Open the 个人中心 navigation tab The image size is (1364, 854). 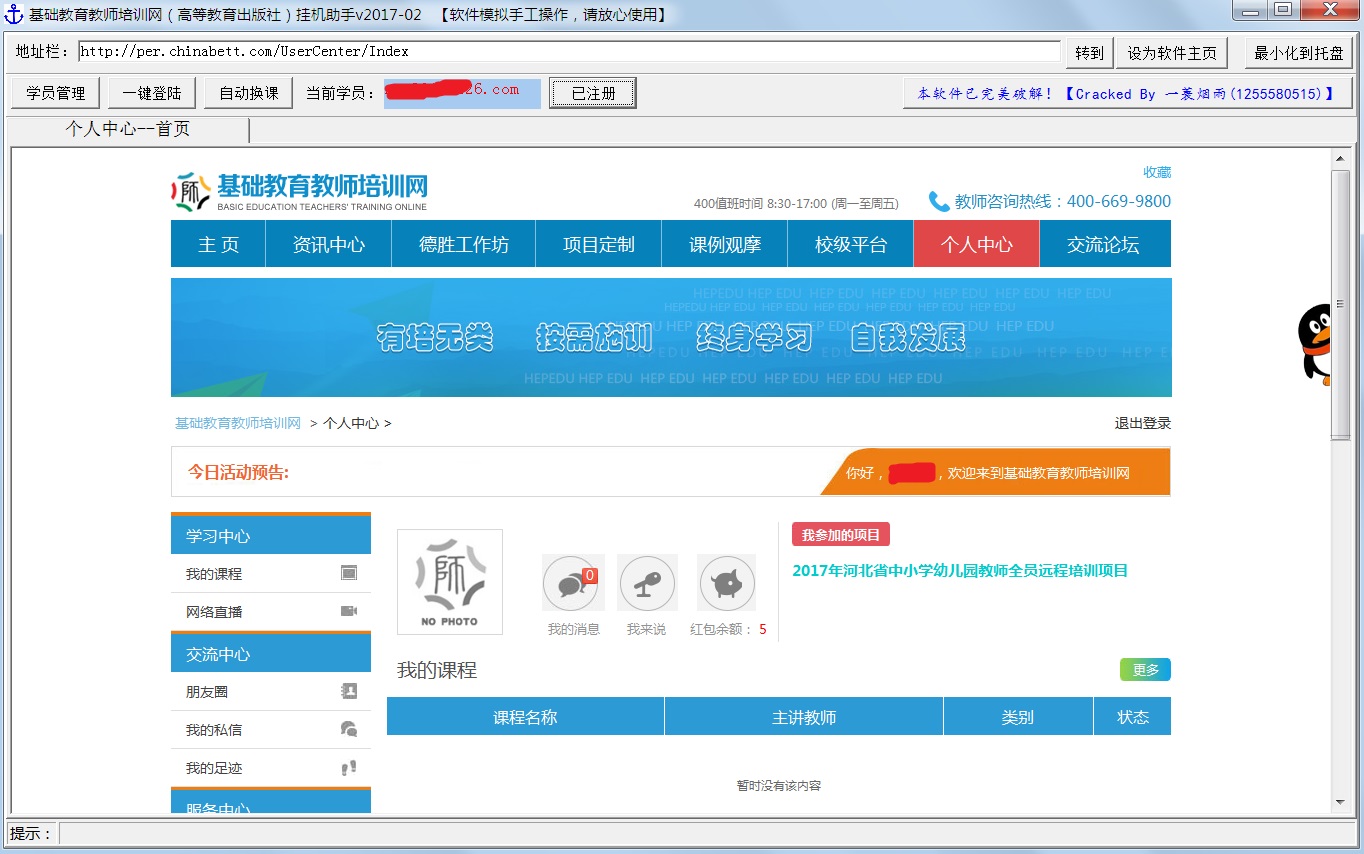coord(976,244)
